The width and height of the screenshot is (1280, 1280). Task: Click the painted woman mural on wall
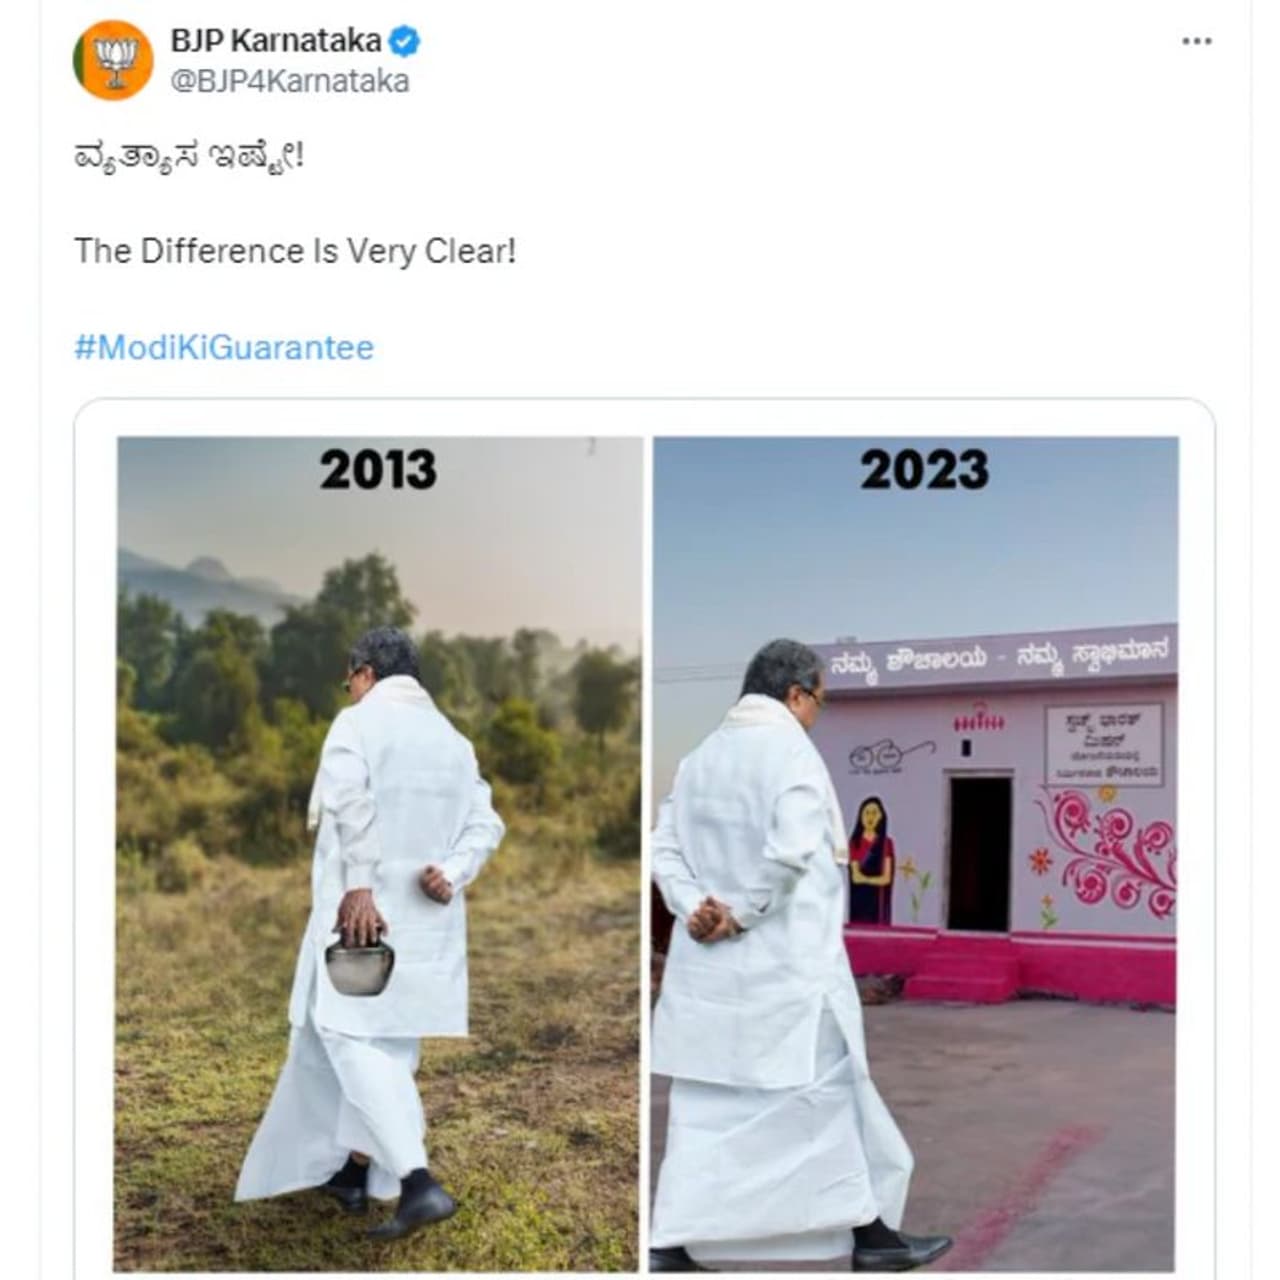[x=871, y=860]
